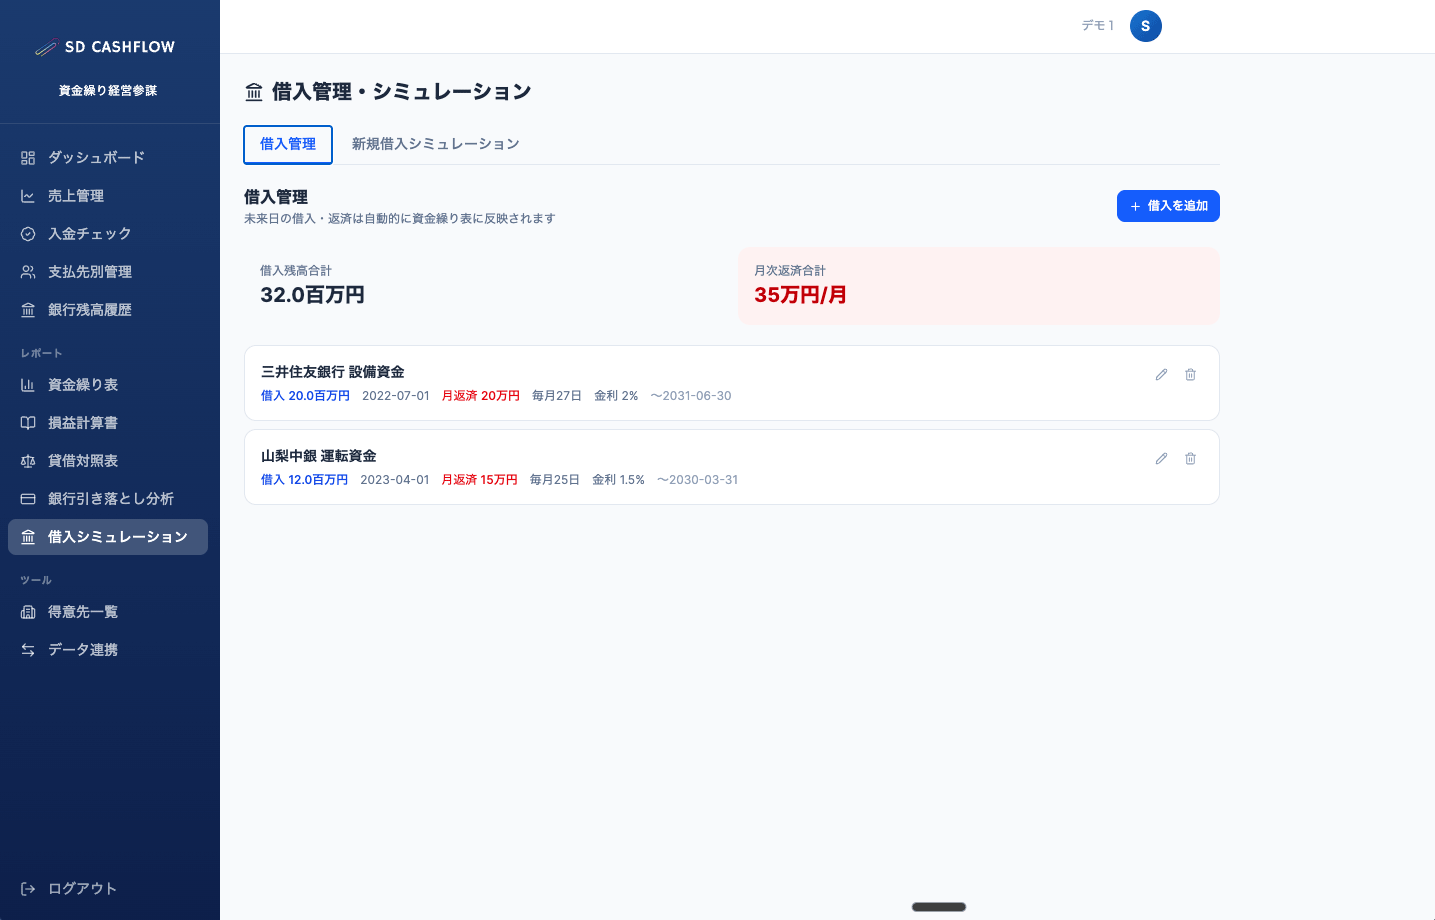
Task: Click the 銀行残高履歴 bank icon
Action: click(28, 310)
